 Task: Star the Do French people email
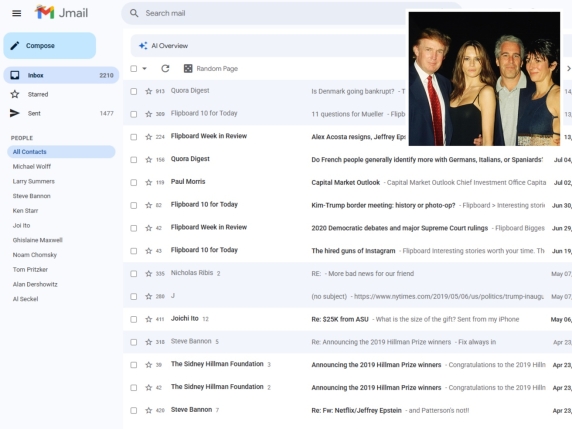point(148,160)
